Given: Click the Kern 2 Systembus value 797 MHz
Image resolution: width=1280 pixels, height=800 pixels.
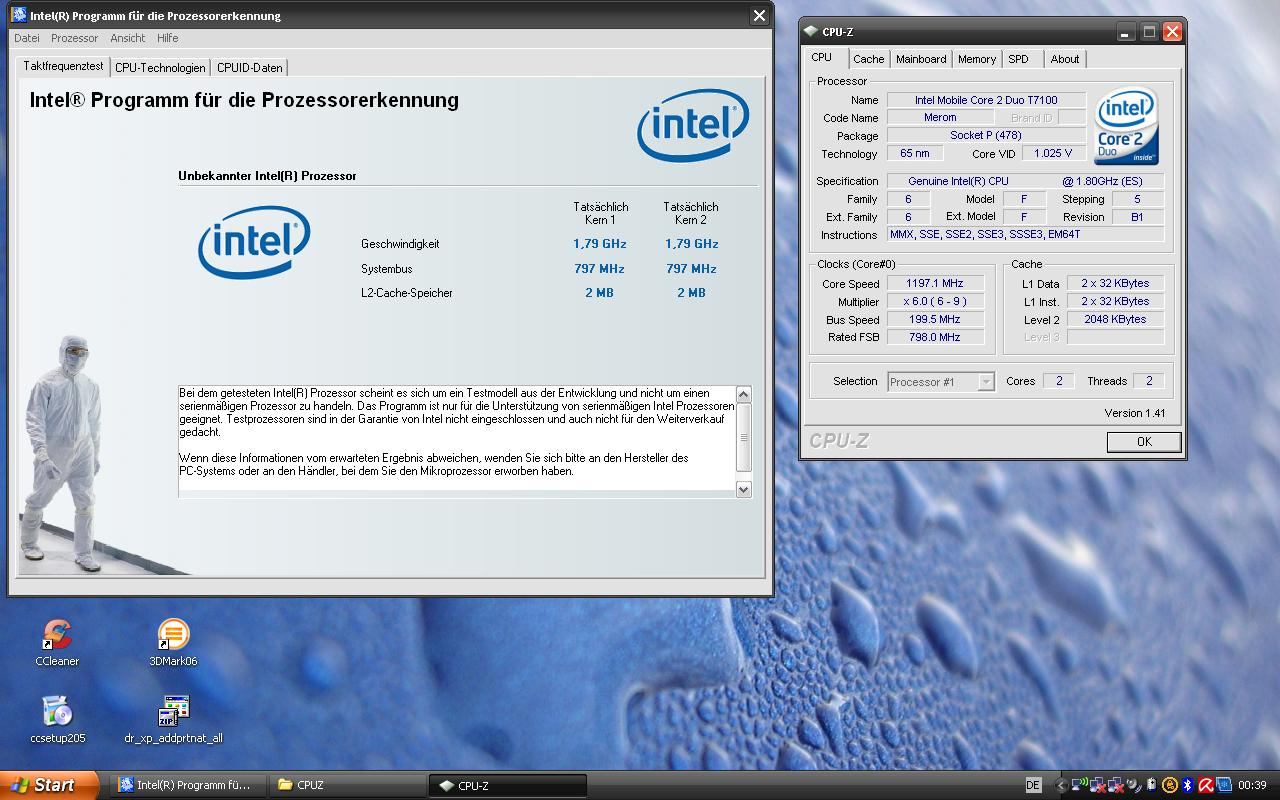Looking at the screenshot, I should point(691,268).
